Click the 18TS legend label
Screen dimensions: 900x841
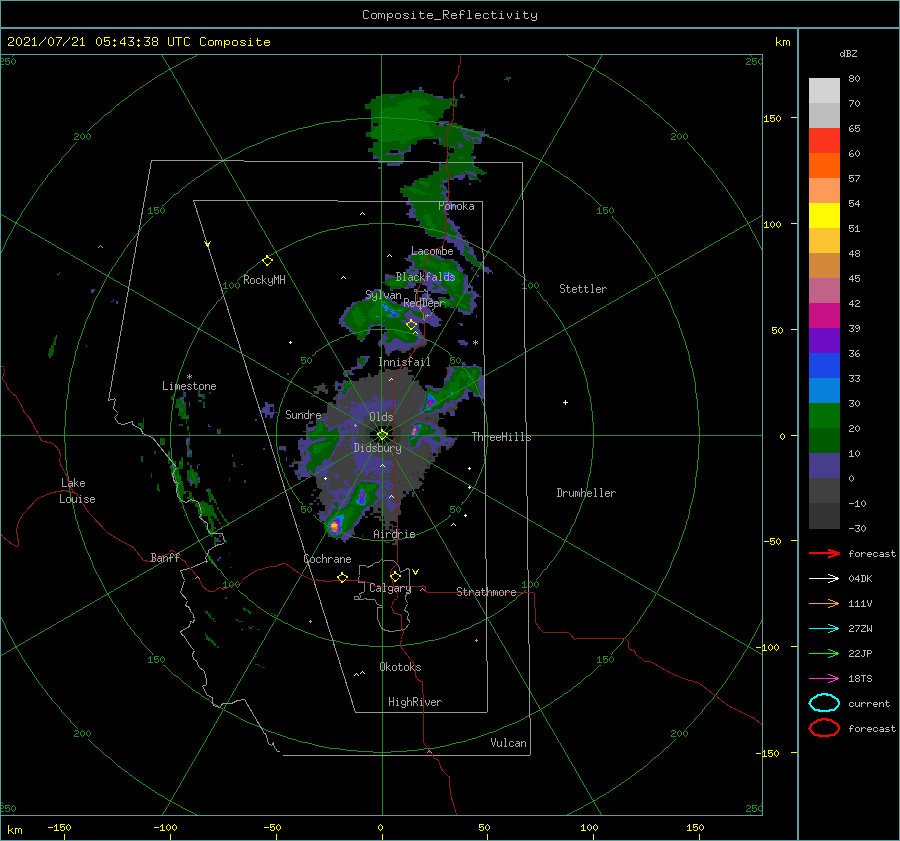pos(860,679)
